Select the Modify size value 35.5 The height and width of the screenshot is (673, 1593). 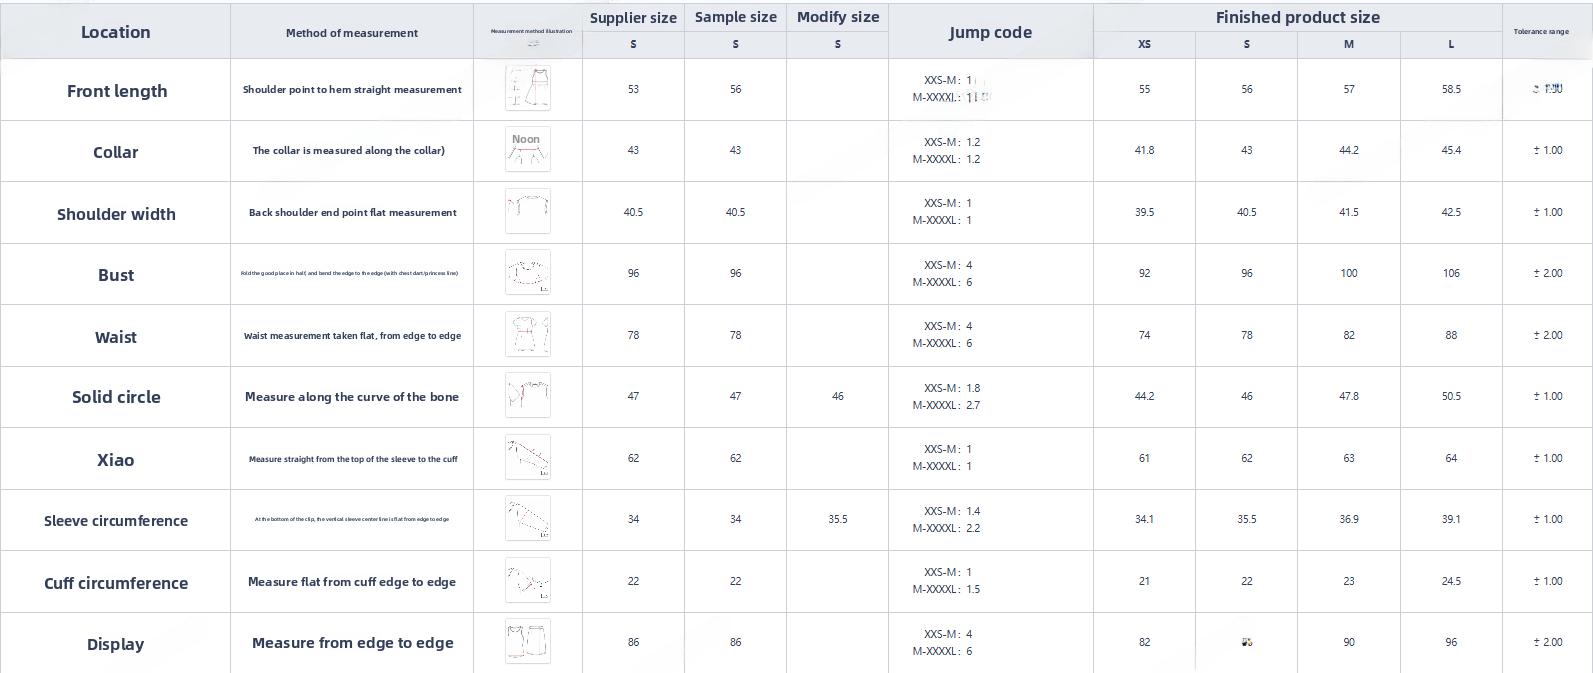(837, 519)
